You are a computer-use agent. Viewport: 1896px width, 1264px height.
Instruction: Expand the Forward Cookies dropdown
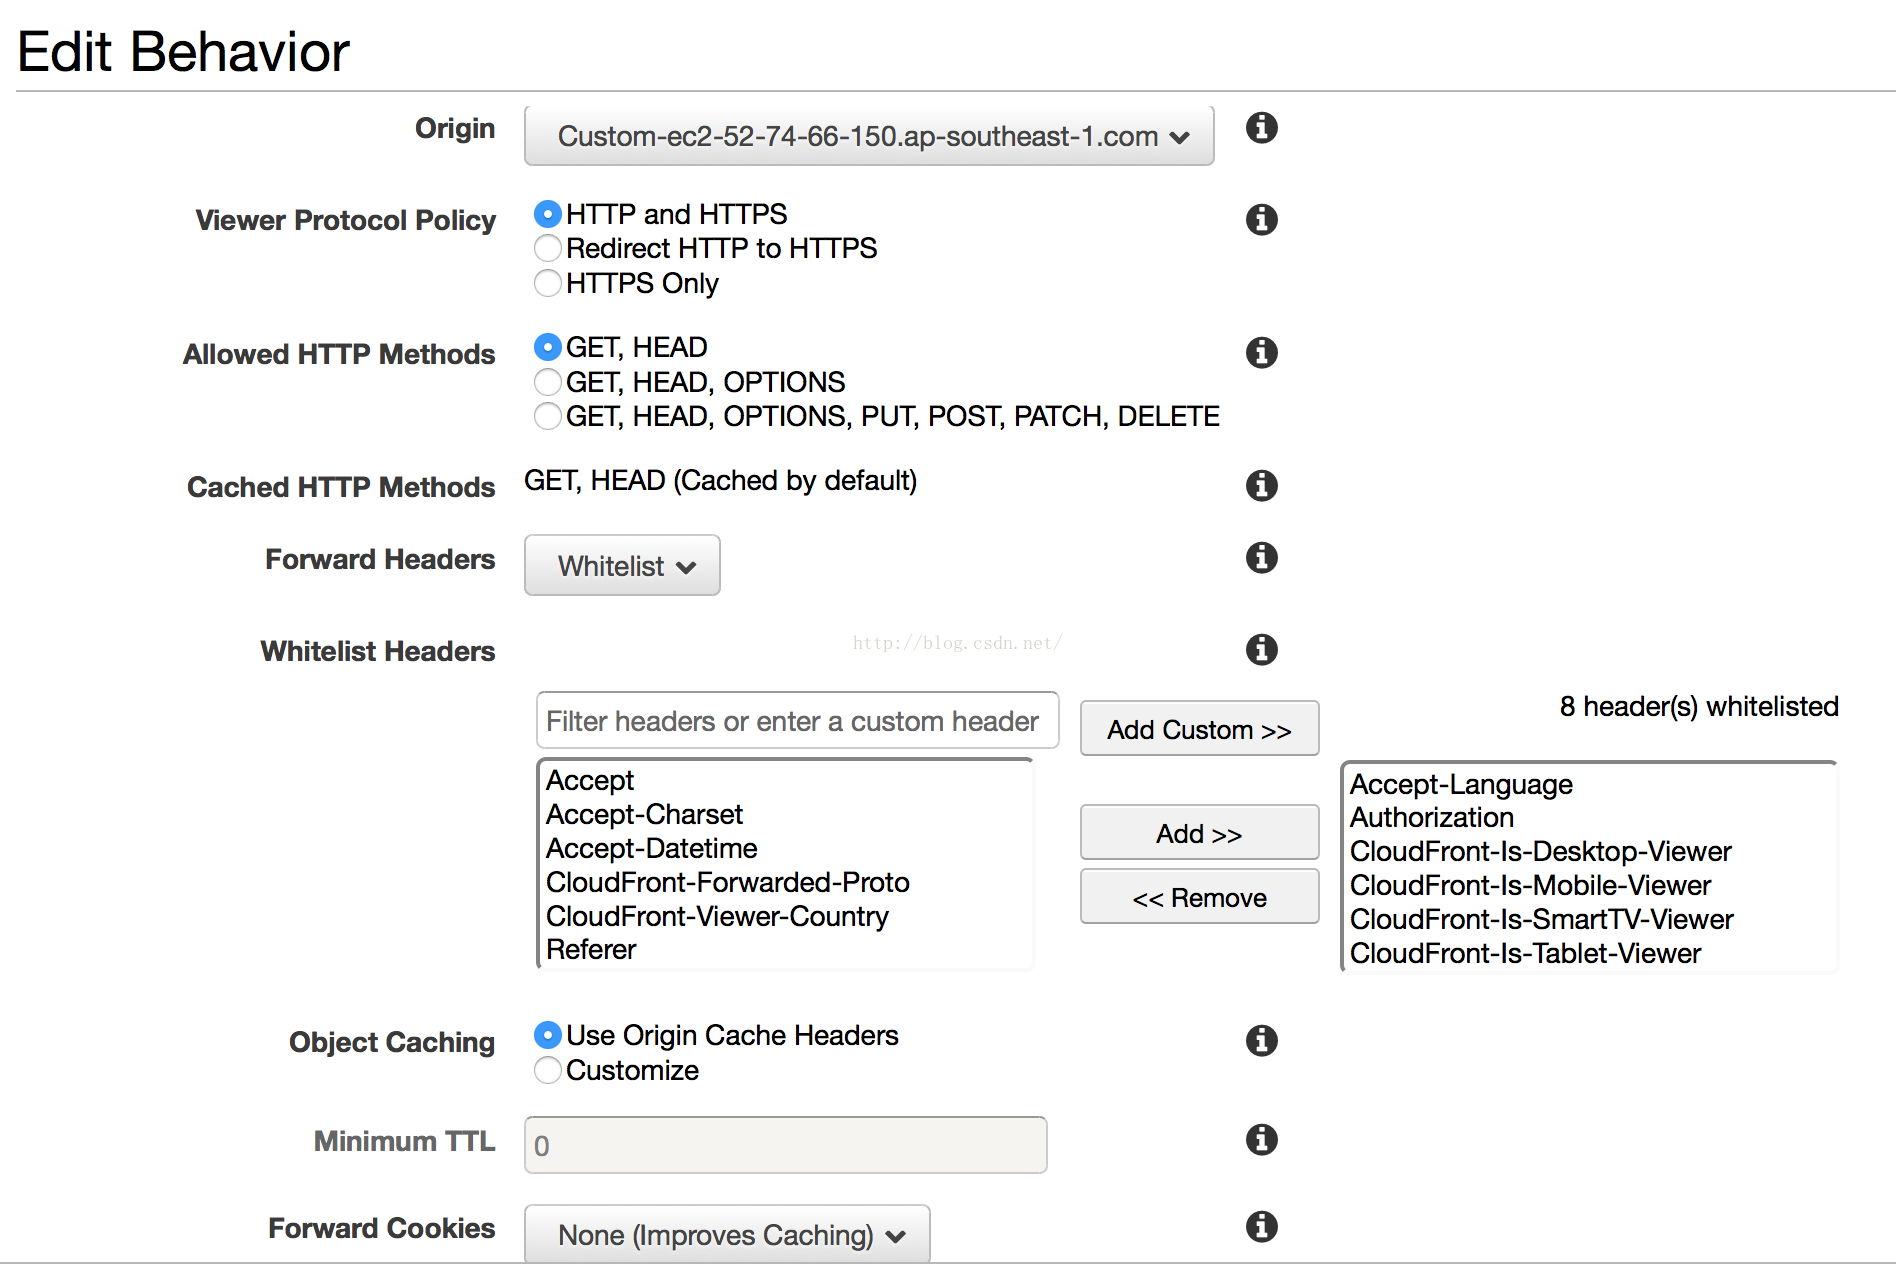(x=727, y=1234)
